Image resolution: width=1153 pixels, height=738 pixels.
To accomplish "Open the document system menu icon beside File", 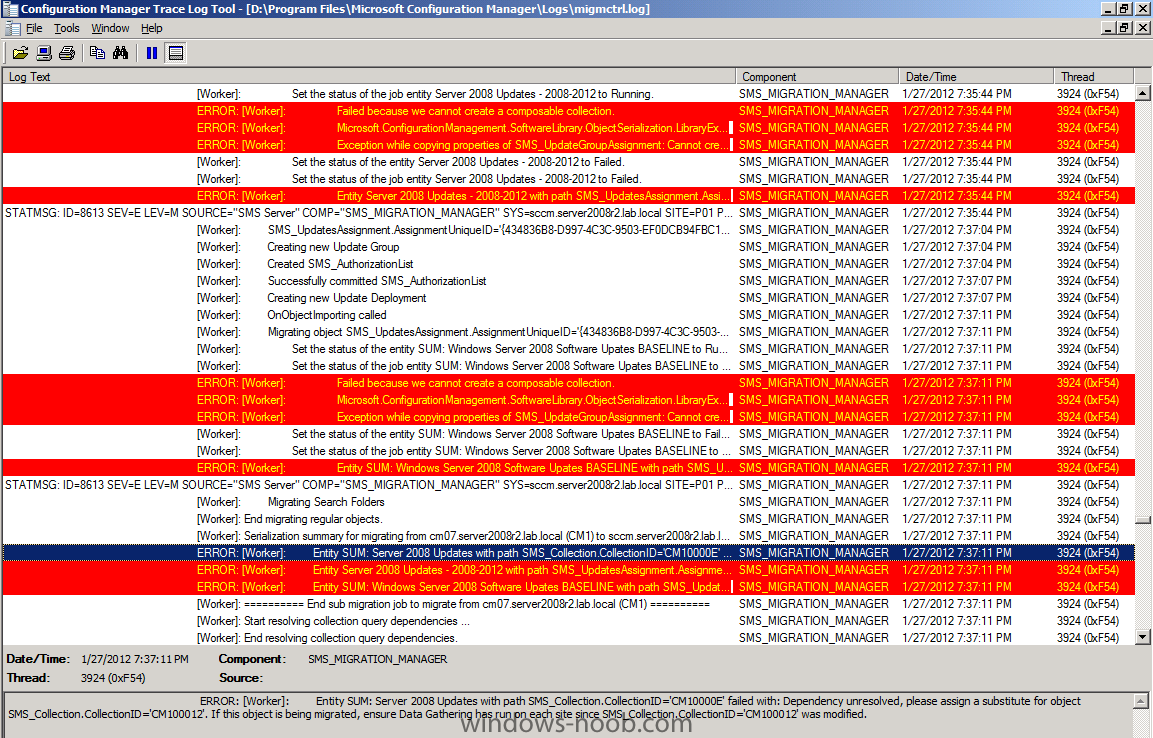I will click(13, 29).
